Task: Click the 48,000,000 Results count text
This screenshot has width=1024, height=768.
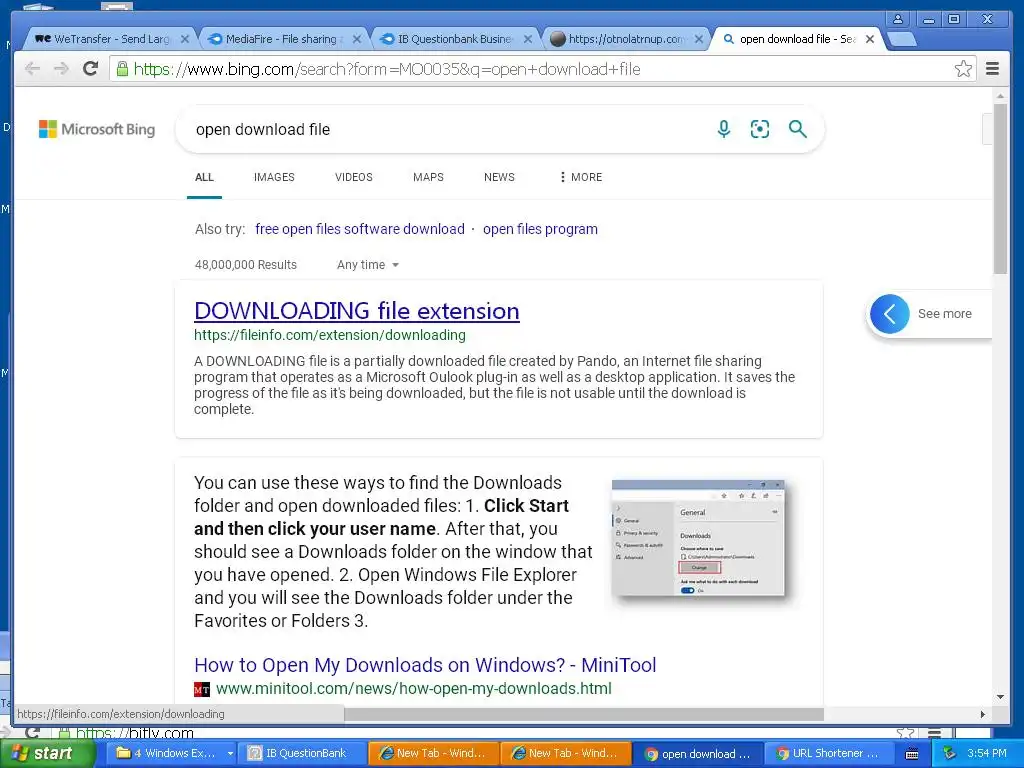Action: pyautogui.click(x=246, y=265)
